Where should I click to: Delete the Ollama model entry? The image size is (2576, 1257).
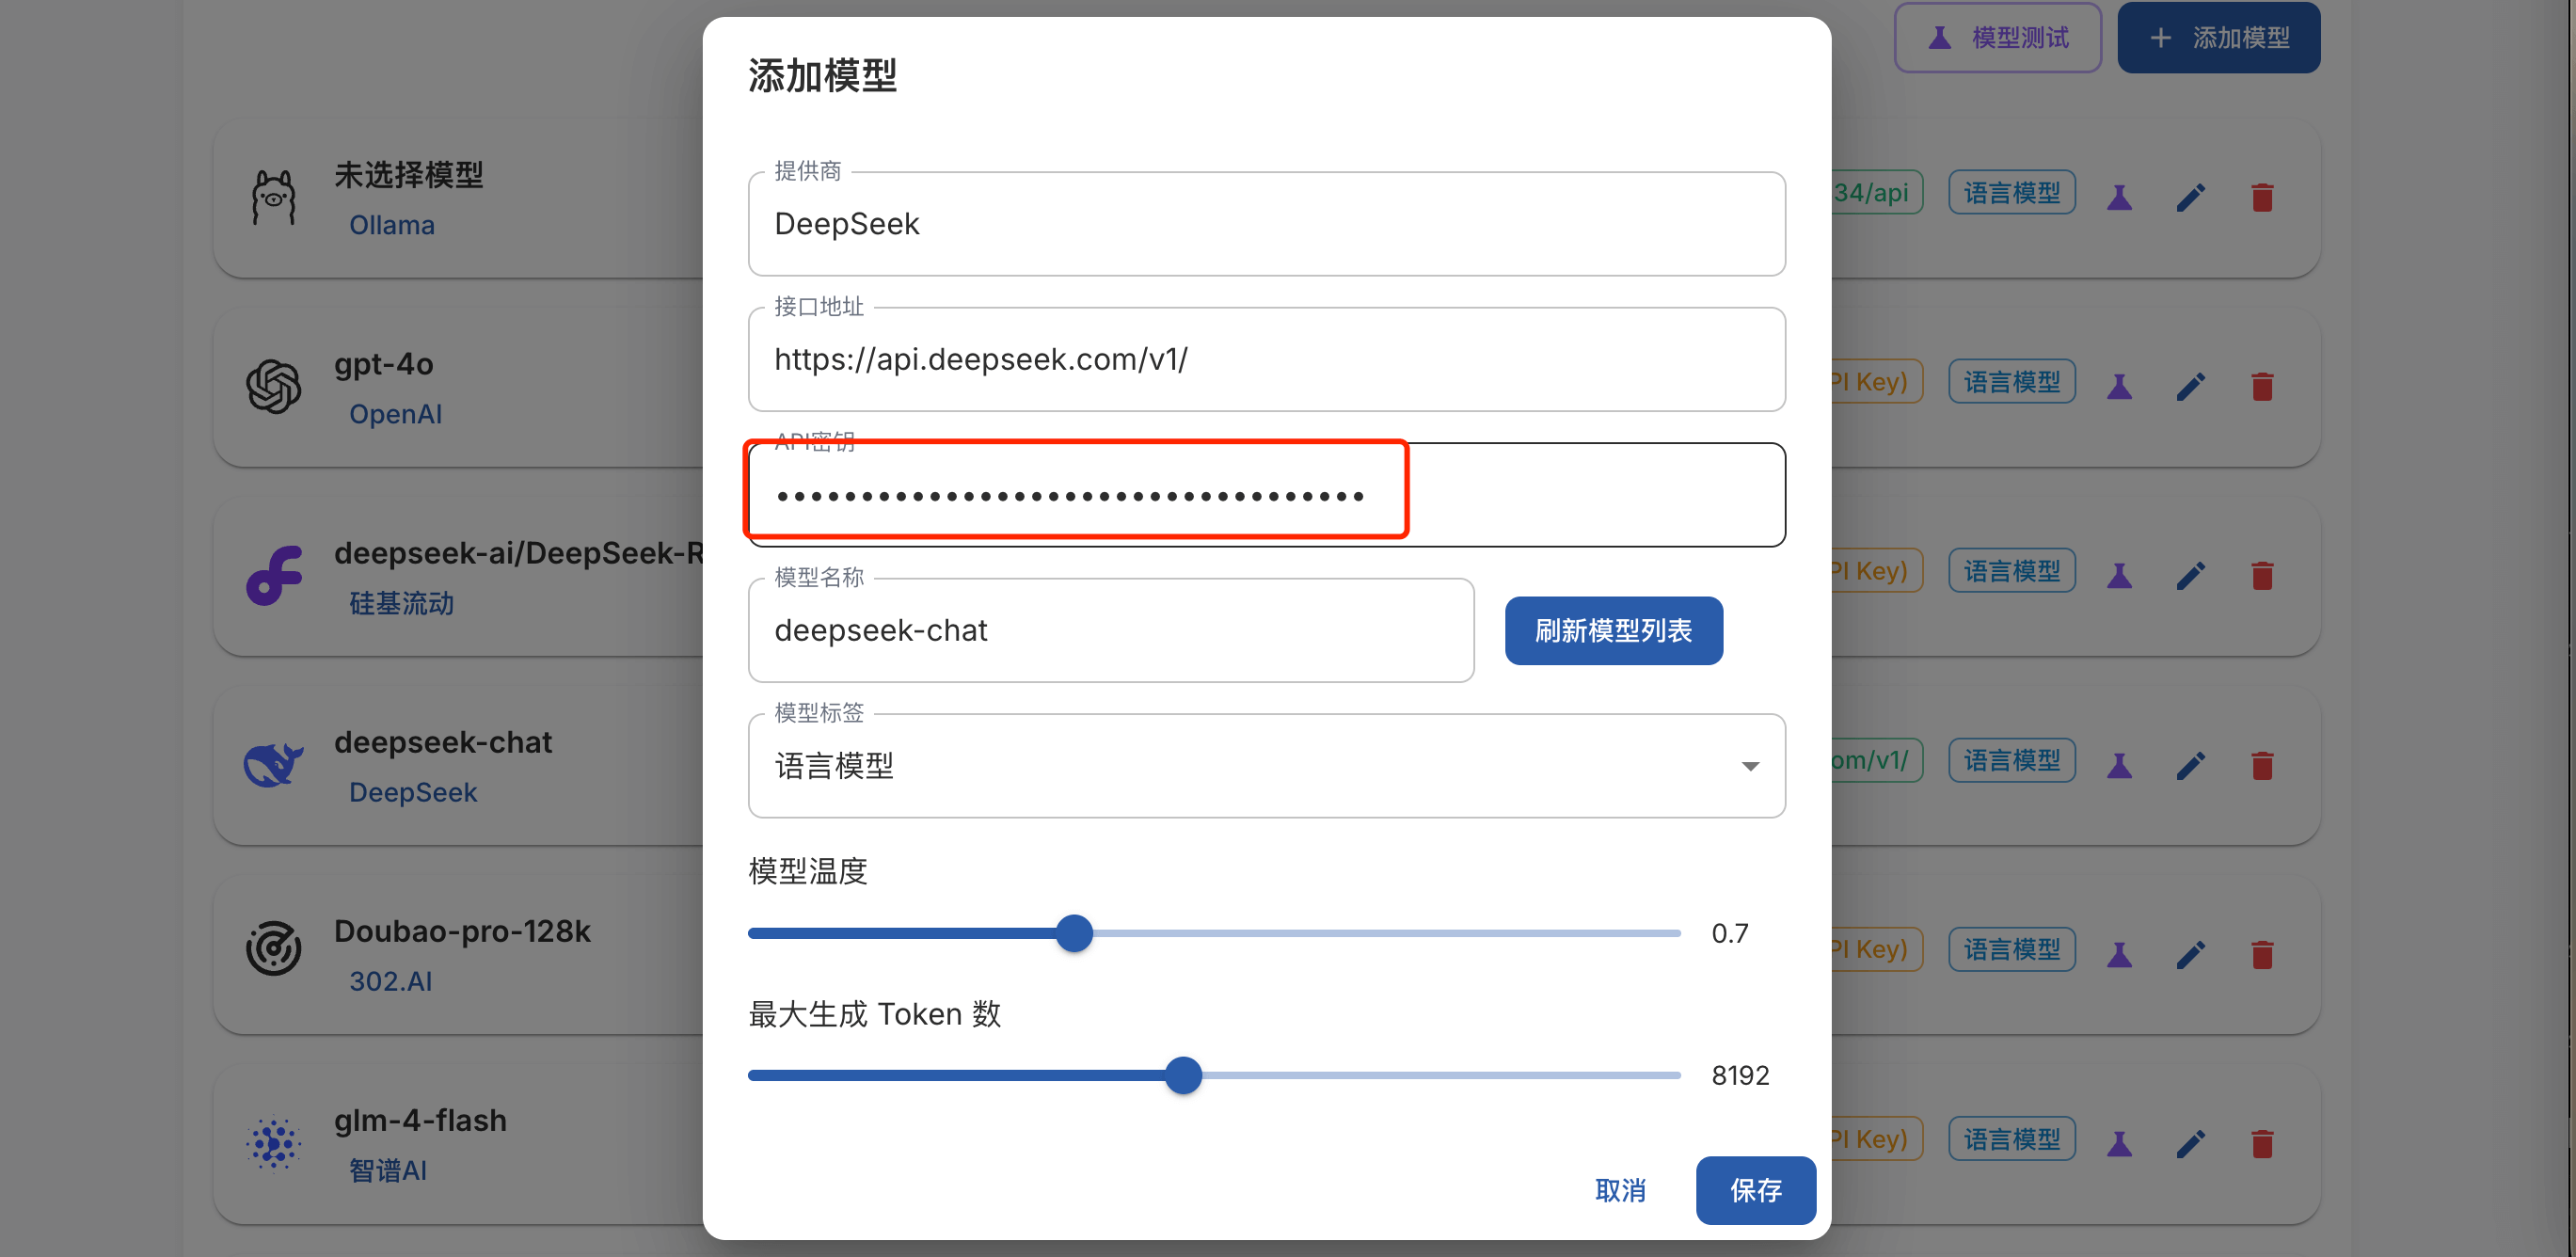tap(2262, 197)
